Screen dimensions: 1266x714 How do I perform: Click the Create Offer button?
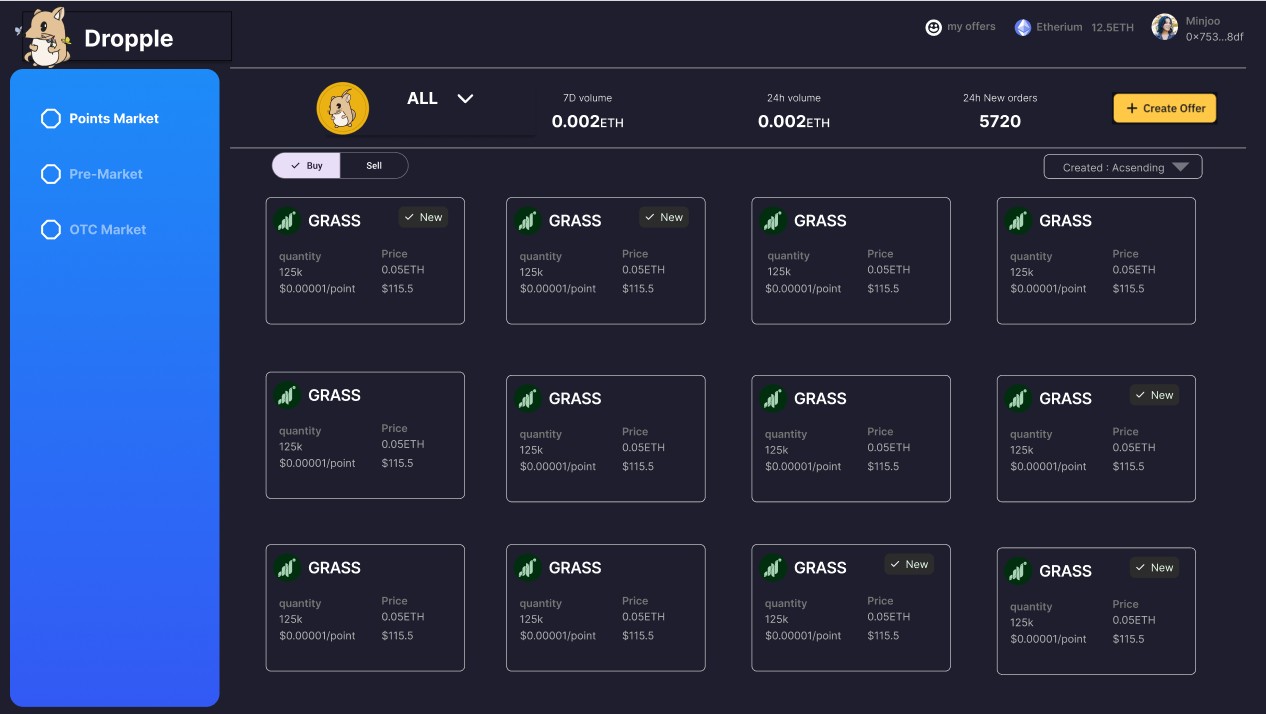click(x=1164, y=108)
